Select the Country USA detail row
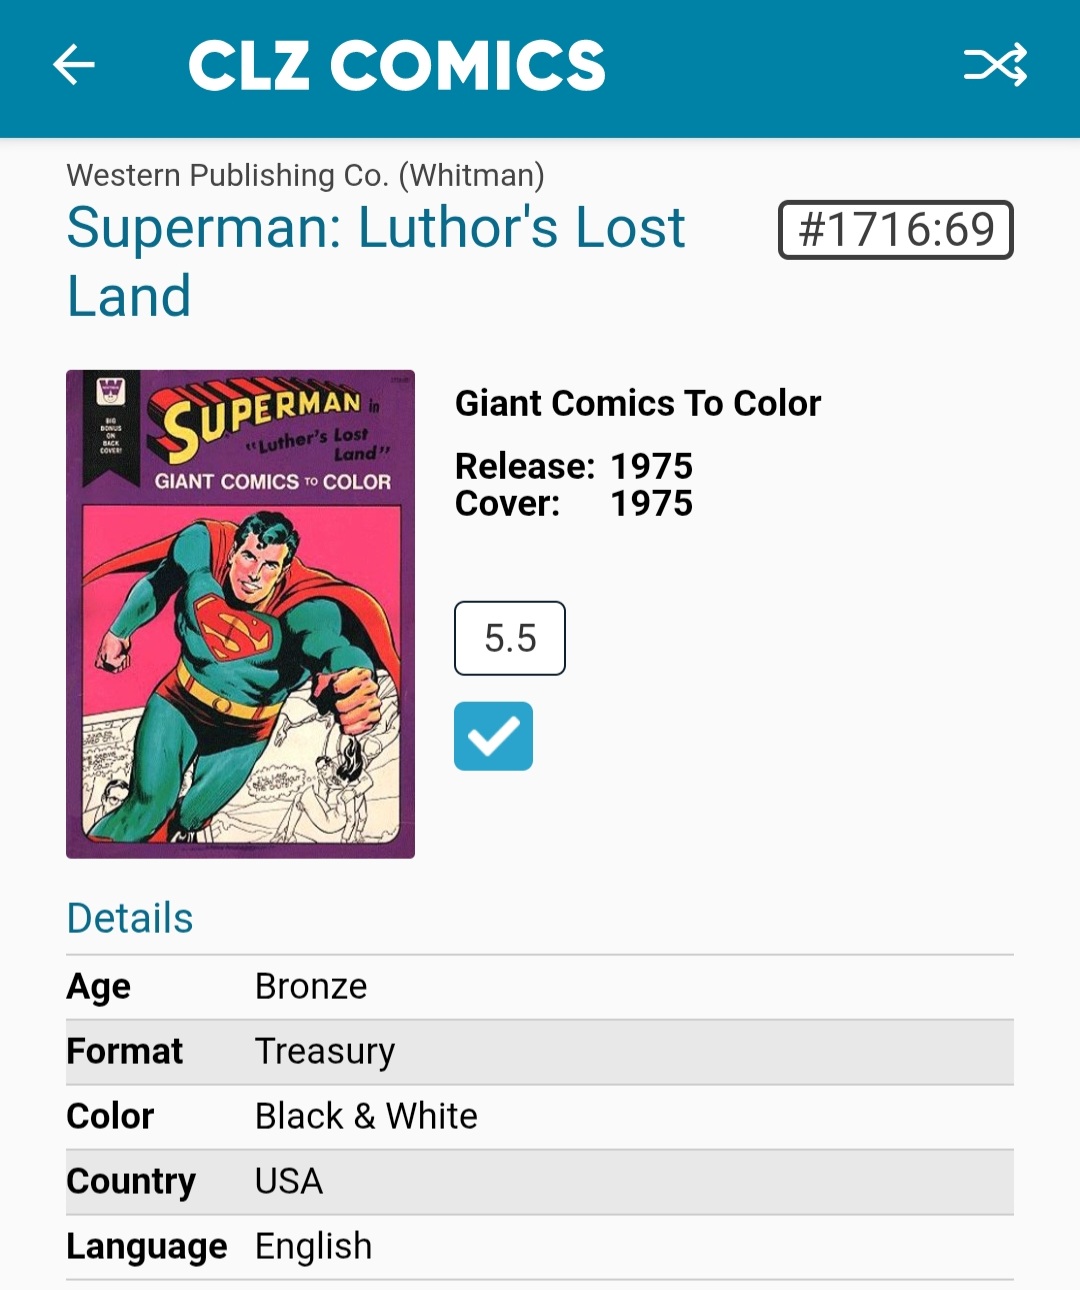The height and width of the screenshot is (1290, 1080). [540, 1182]
